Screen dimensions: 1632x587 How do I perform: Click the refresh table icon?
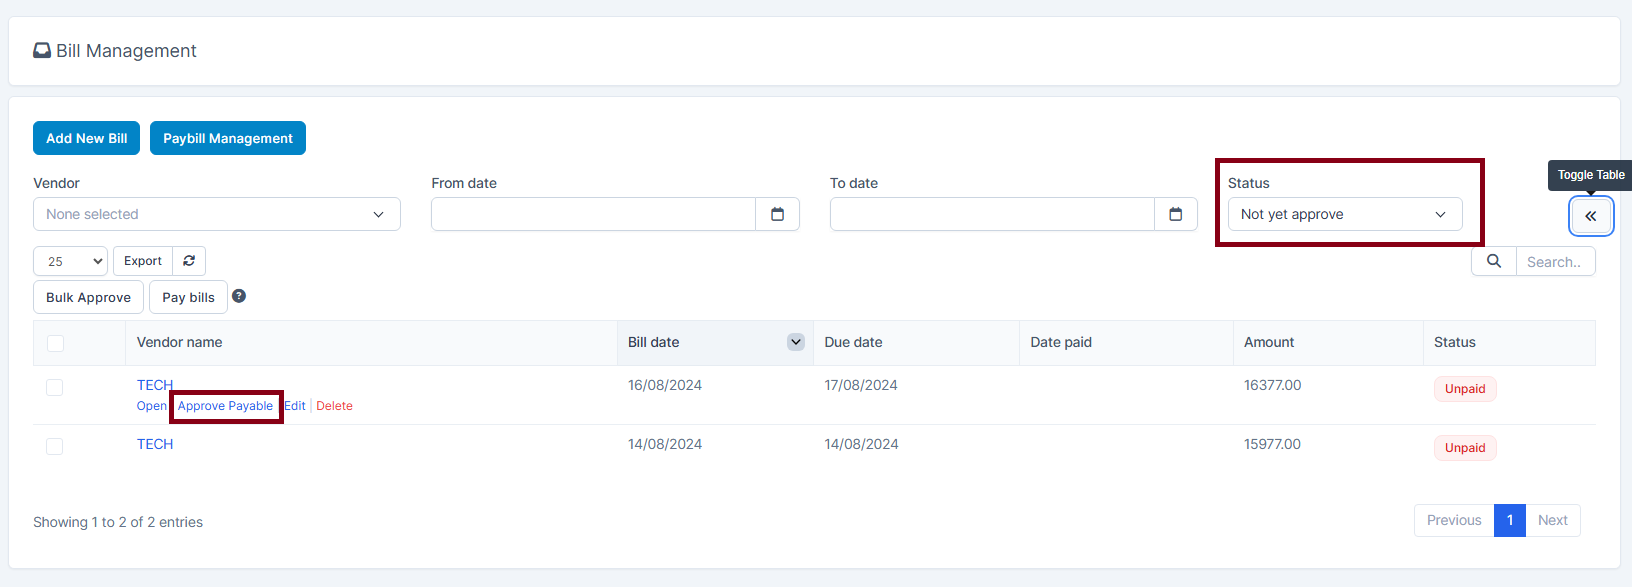pos(189,261)
